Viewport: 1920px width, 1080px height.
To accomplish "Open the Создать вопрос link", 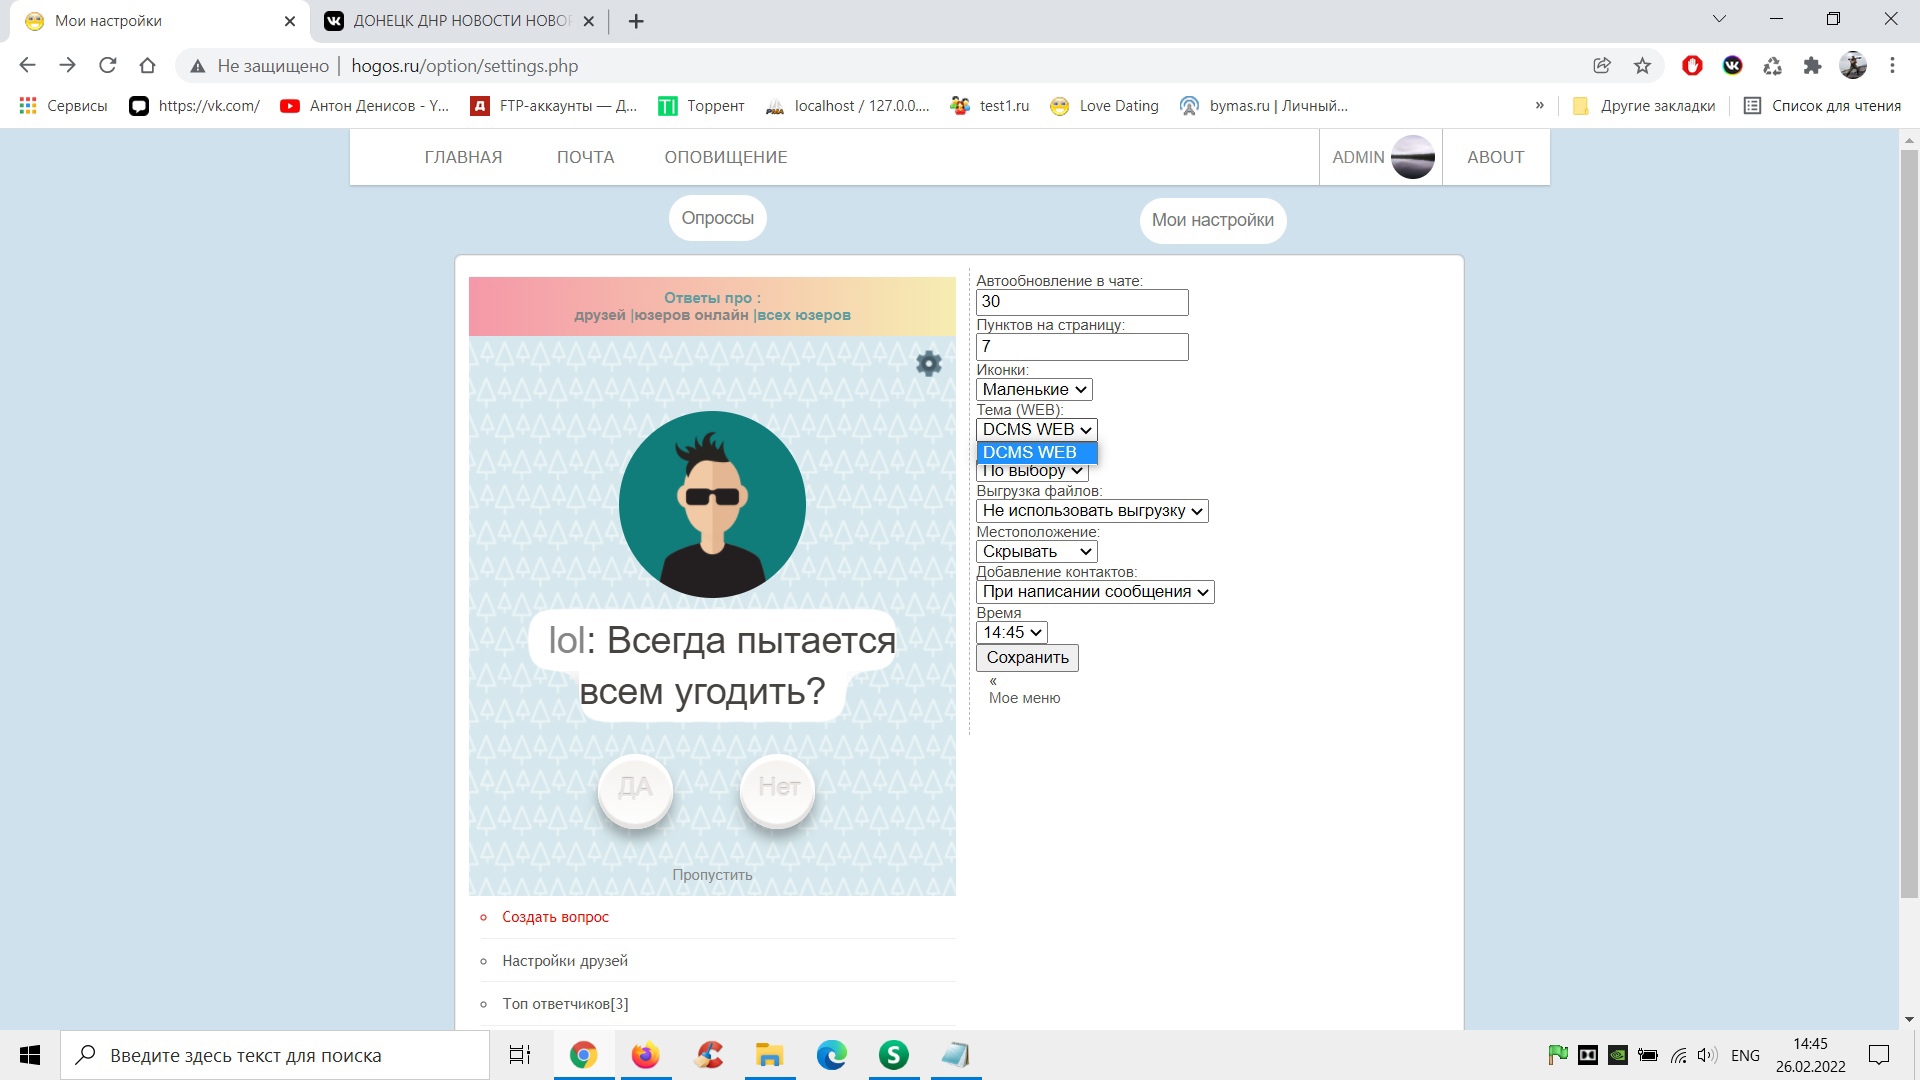I will click(555, 917).
